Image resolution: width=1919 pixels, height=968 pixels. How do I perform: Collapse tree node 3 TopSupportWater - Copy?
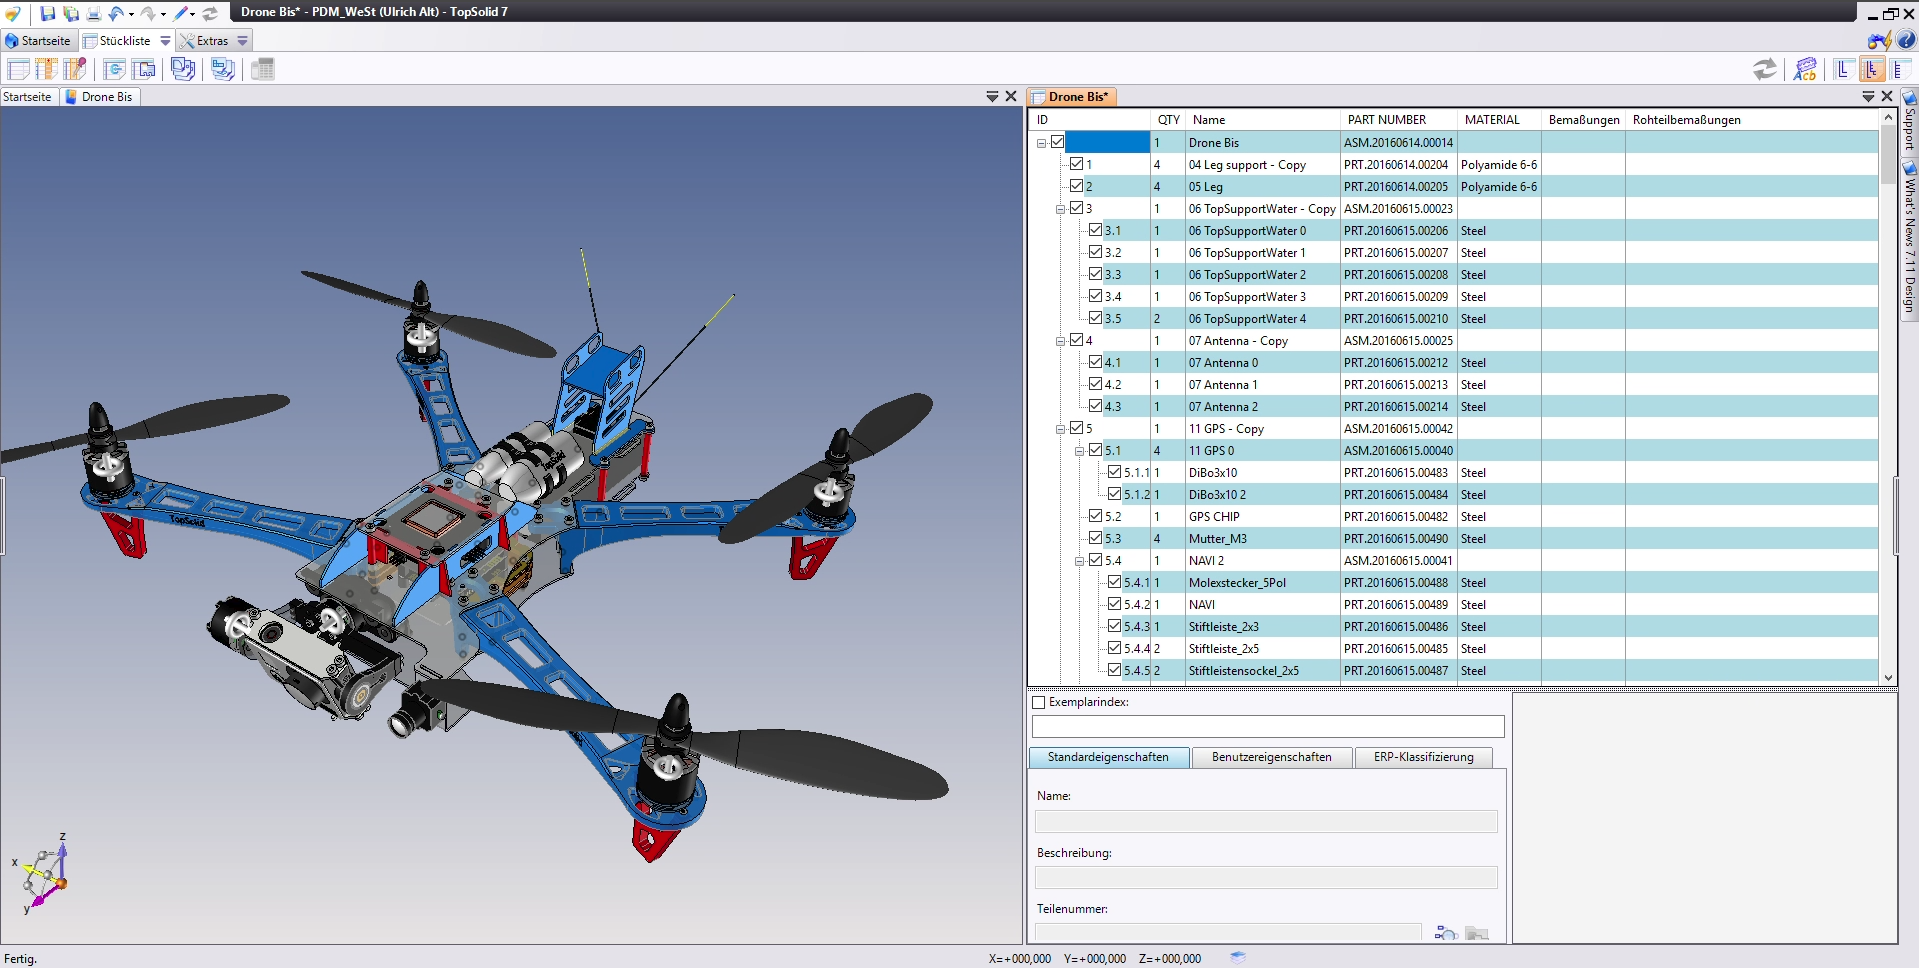[x=1060, y=209]
